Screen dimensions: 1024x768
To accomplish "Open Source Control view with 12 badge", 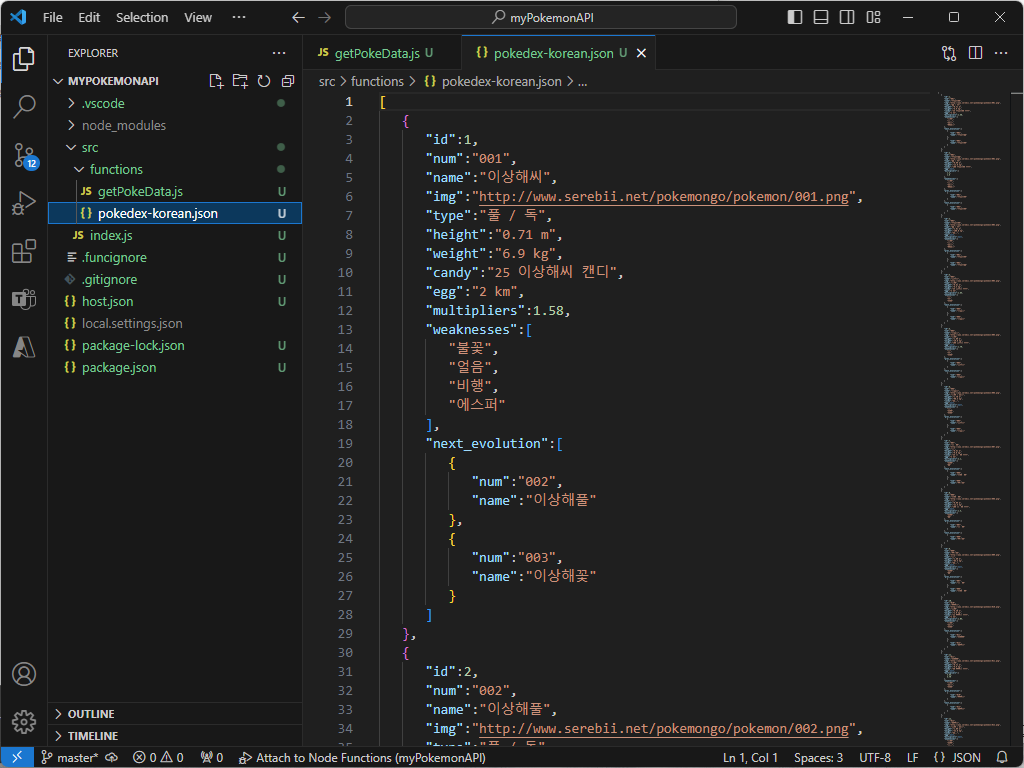I will tap(24, 155).
